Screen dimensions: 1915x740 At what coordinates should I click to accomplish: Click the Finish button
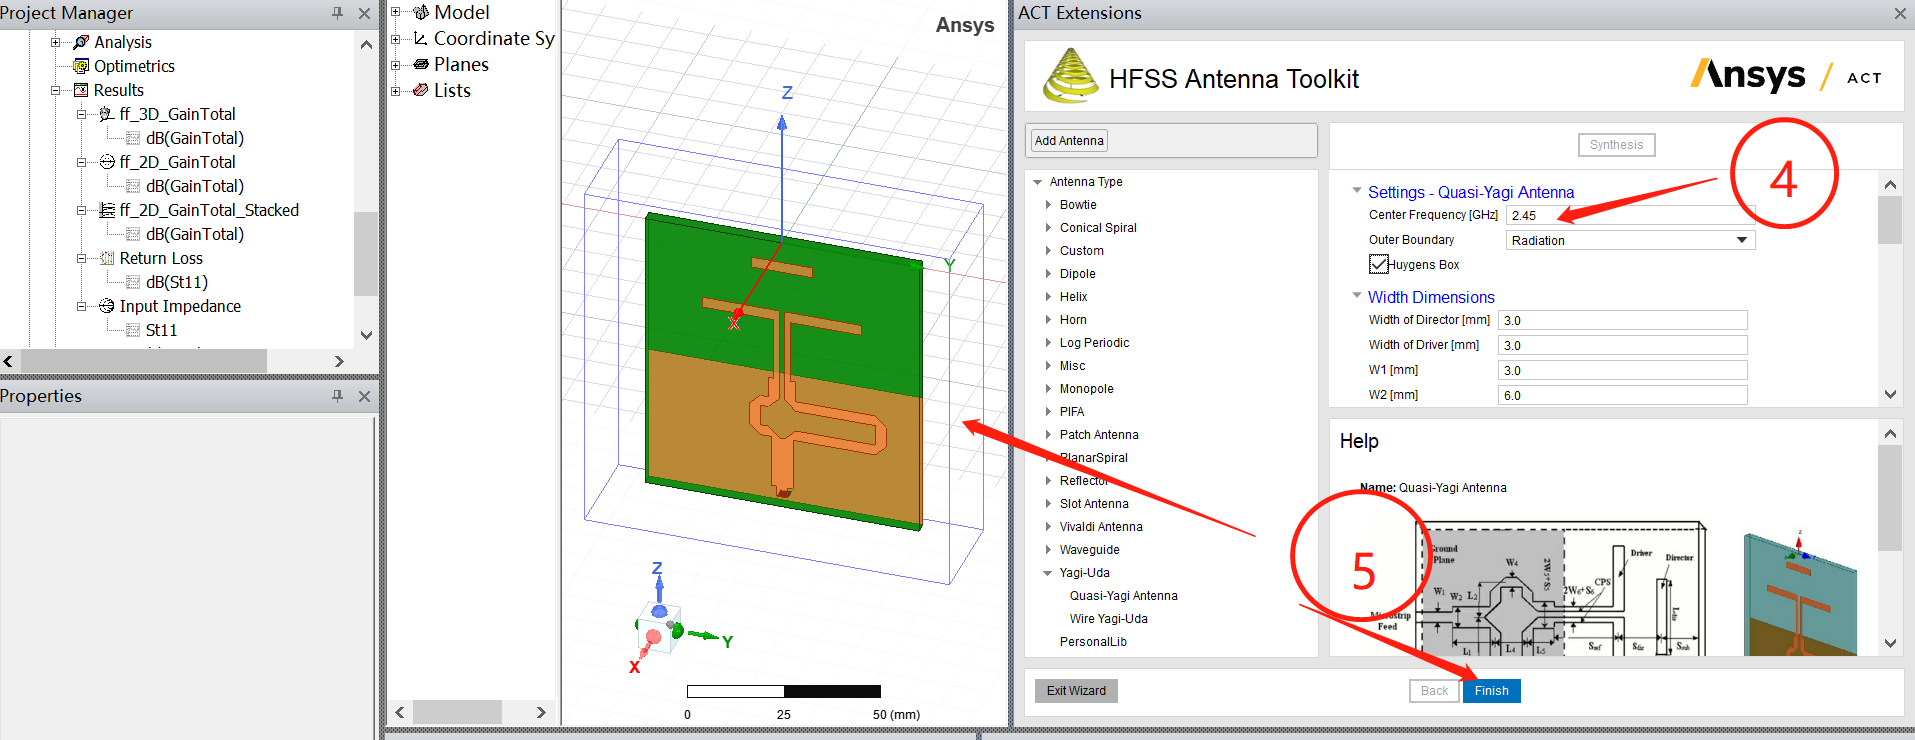(x=1491, y=691)
